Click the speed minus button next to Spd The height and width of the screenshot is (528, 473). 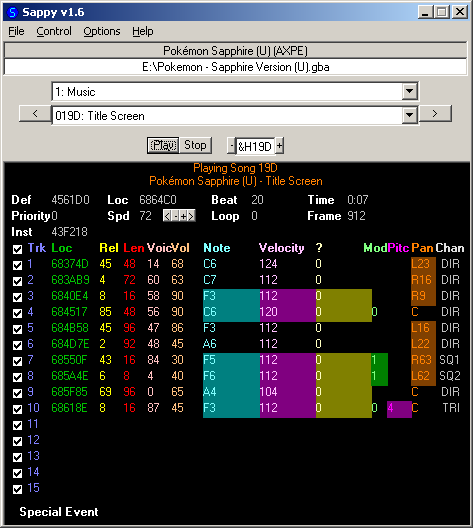[175, 216]
